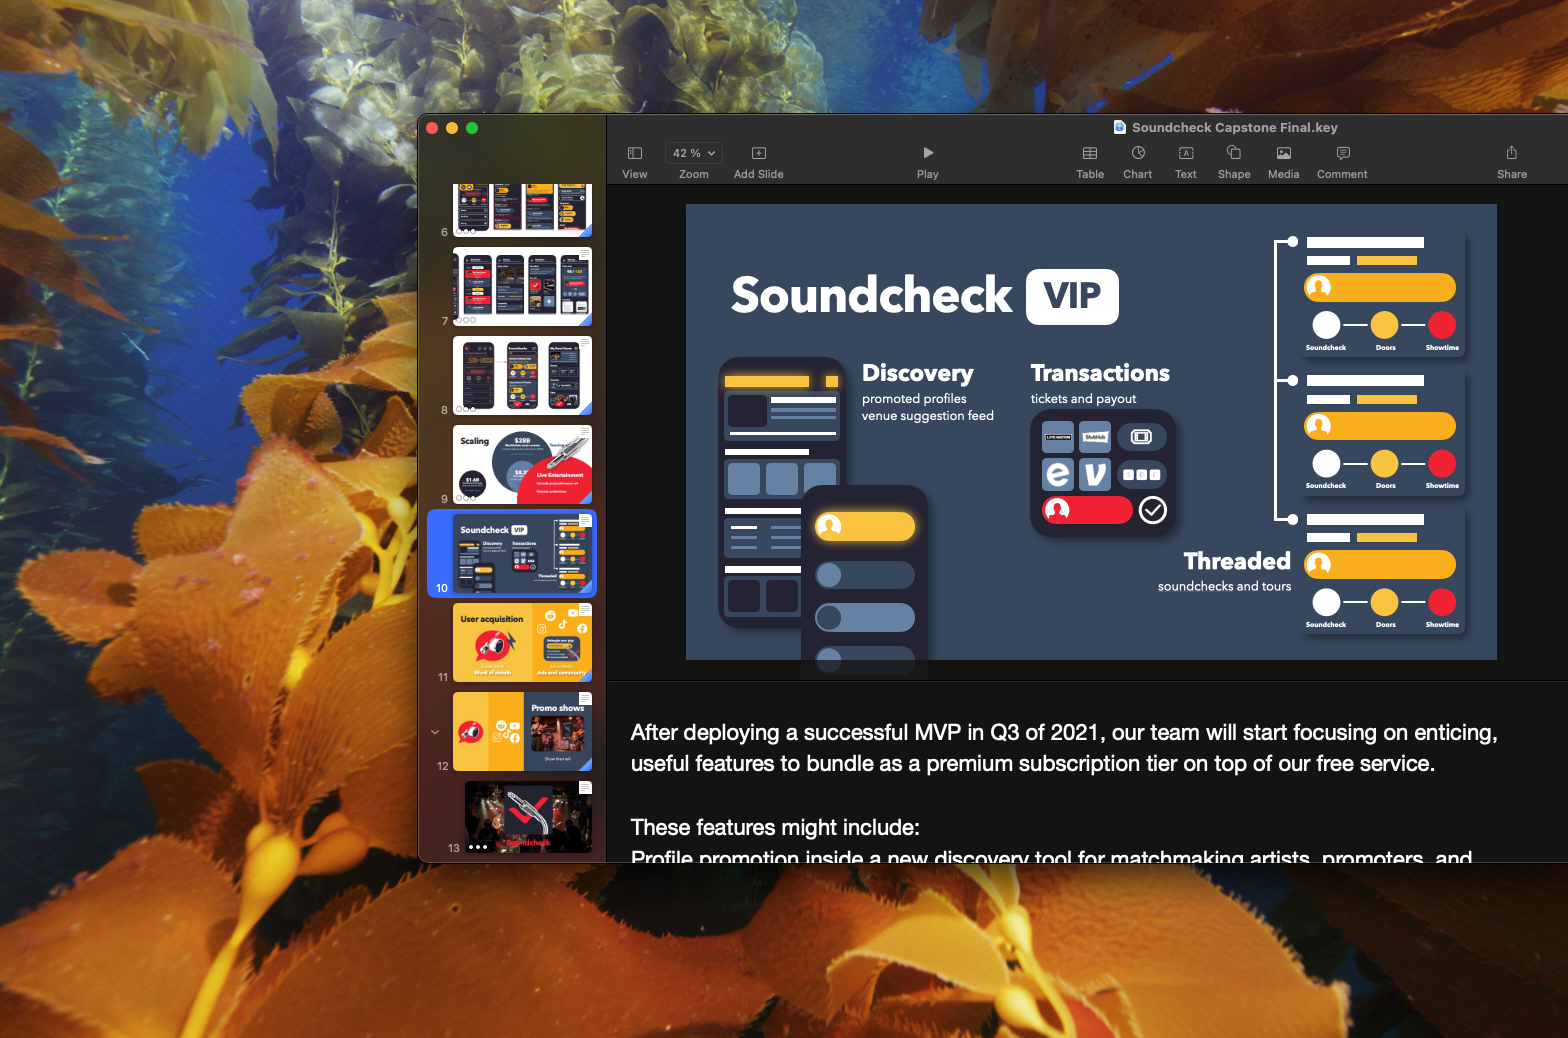Click the Threaded heading on the slide
Image resolution: width=1568 pixels, height=1038 pixels.
[x=1237, y=561]
